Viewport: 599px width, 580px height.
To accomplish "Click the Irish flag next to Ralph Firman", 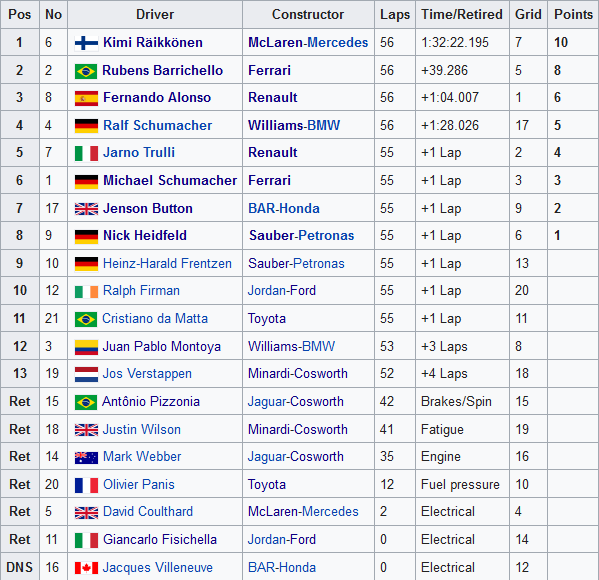I will [x=86, y=292].
